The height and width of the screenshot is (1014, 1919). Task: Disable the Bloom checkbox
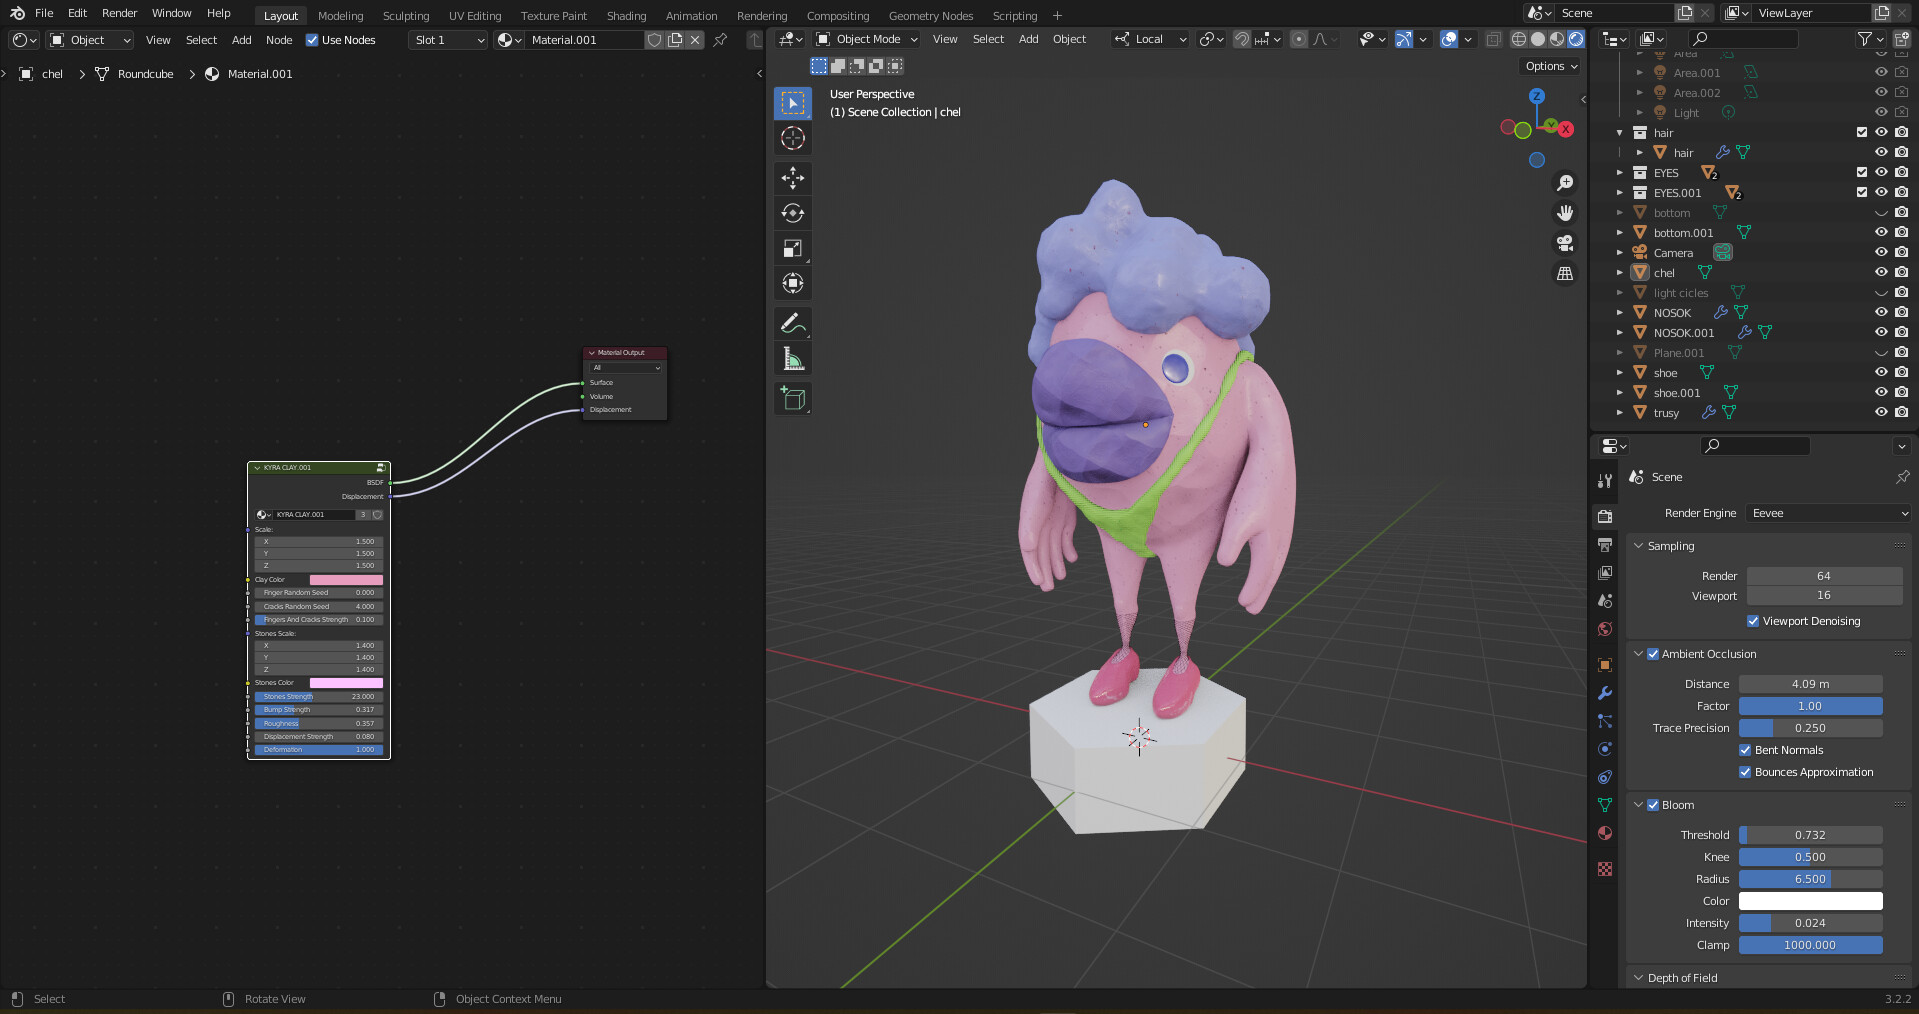1653,805
